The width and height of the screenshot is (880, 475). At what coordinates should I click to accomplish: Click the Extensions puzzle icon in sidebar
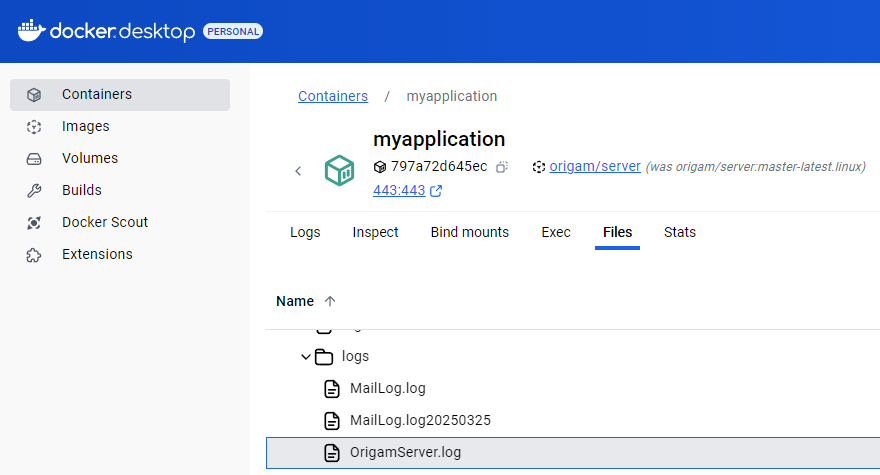pyautogui.click(x=34, y=255)
